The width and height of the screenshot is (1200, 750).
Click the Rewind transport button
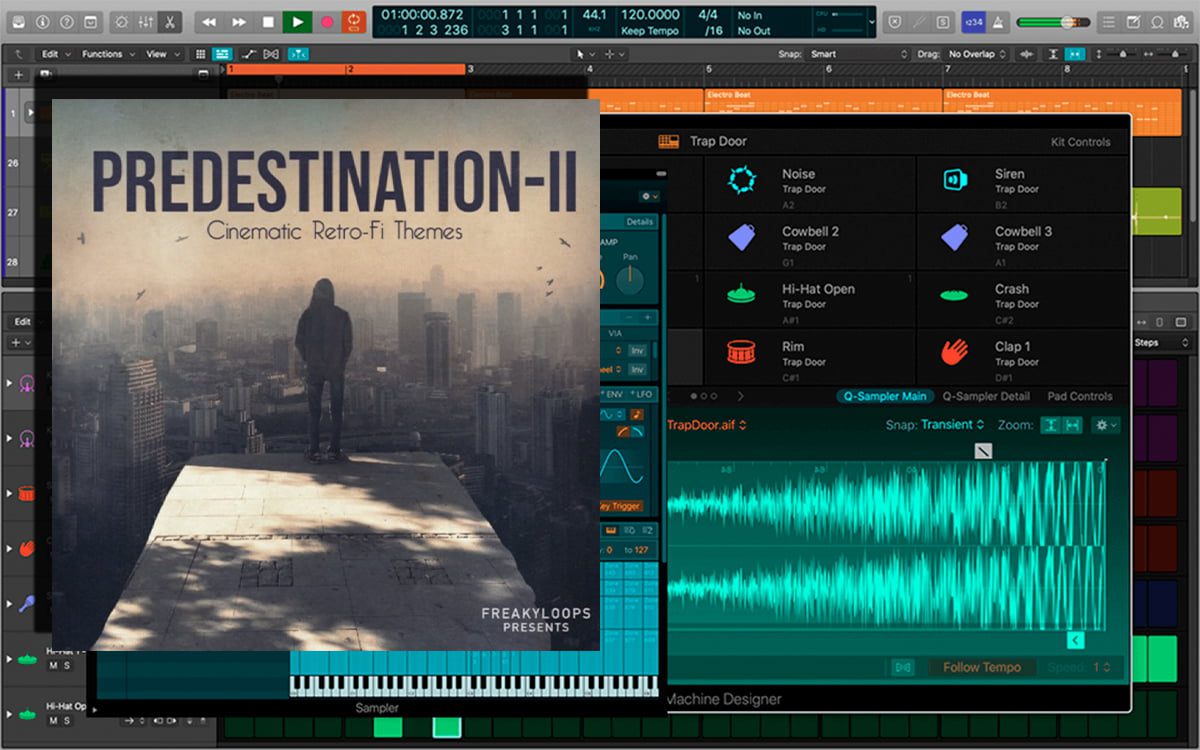coord(208,21)
